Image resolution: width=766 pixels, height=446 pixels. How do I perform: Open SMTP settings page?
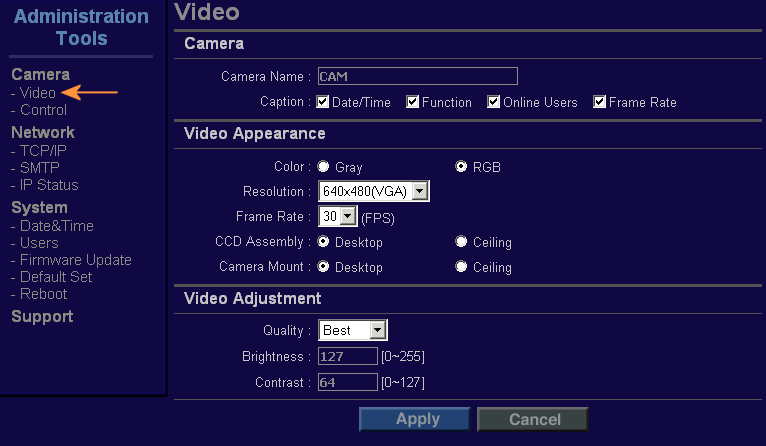[40, 168]
